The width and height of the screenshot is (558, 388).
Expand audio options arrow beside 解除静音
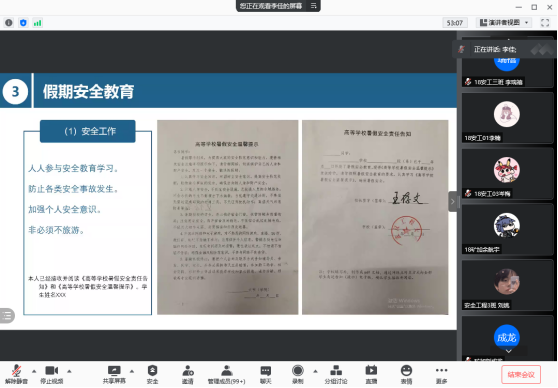(x=34, y=371)
